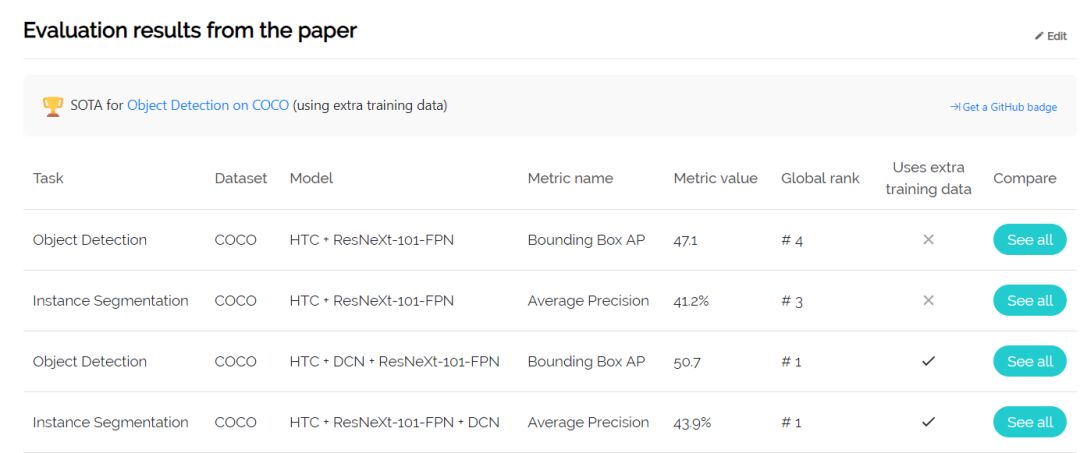Viewport: 1080px width, 453px height.
Task: Click the Model column header
Action: (x=311, y=179)
